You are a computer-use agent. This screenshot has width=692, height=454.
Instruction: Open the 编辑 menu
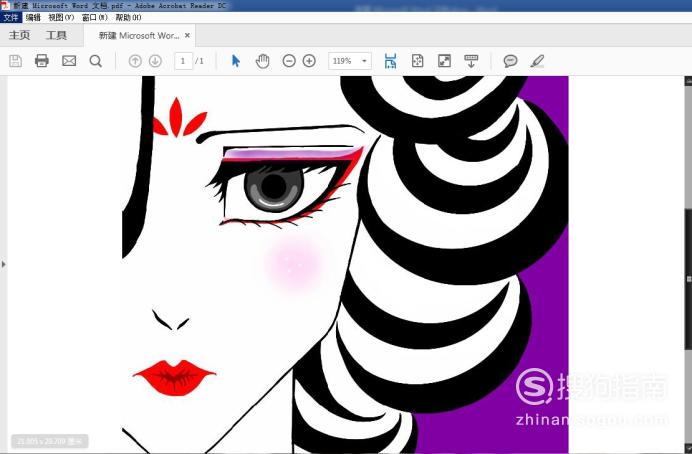pos(33,18)
